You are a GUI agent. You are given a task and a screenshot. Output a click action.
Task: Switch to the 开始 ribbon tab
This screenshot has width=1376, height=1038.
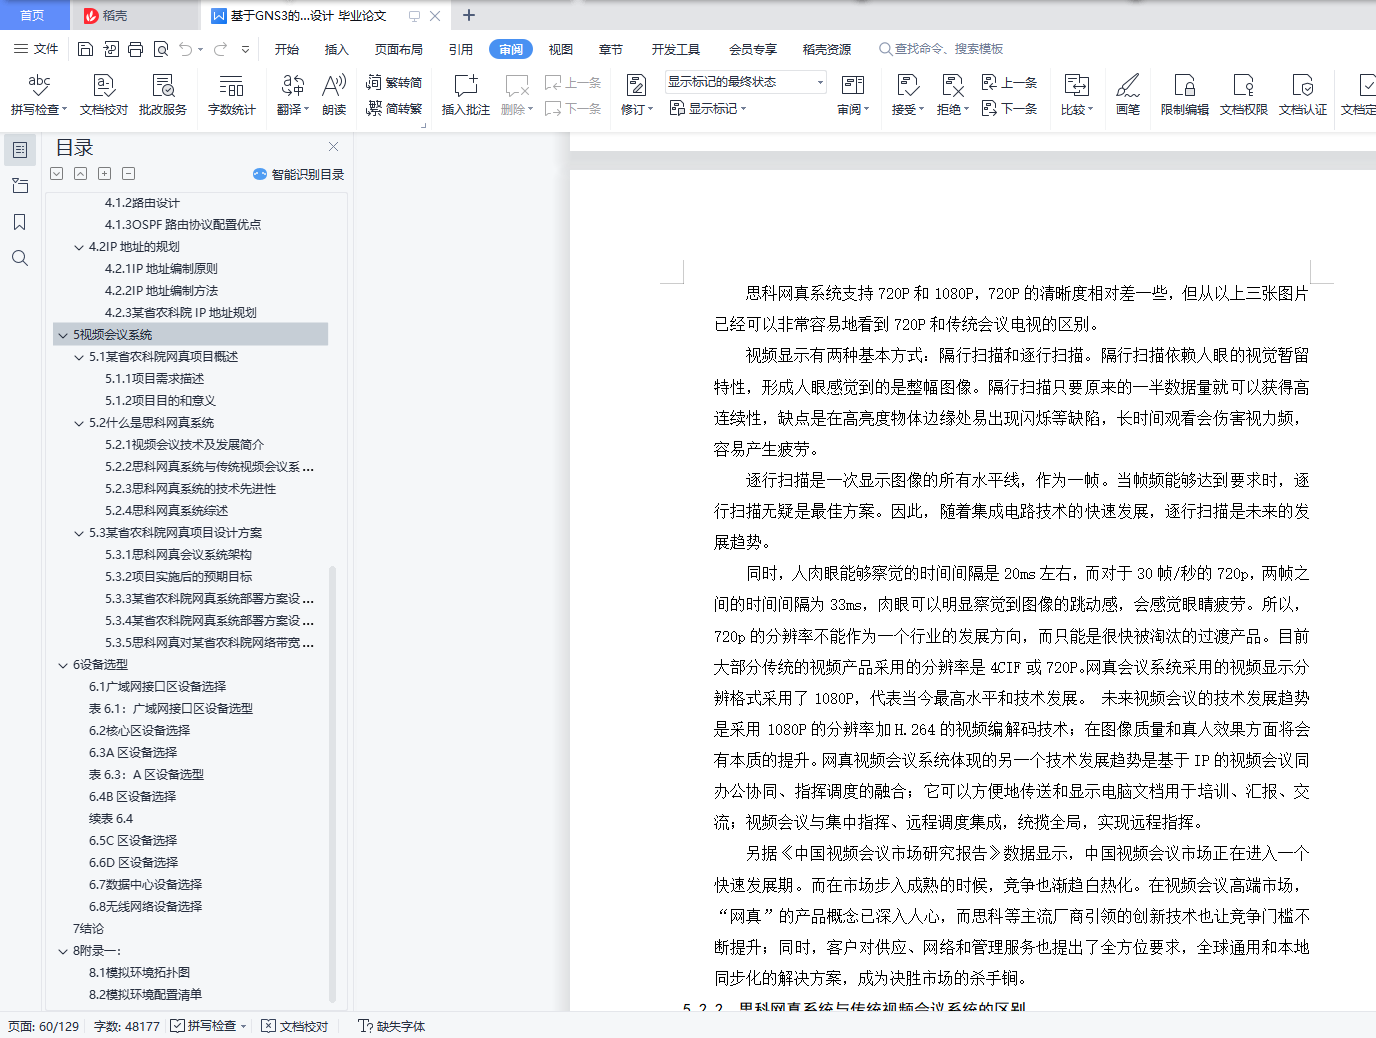(287, 49)
